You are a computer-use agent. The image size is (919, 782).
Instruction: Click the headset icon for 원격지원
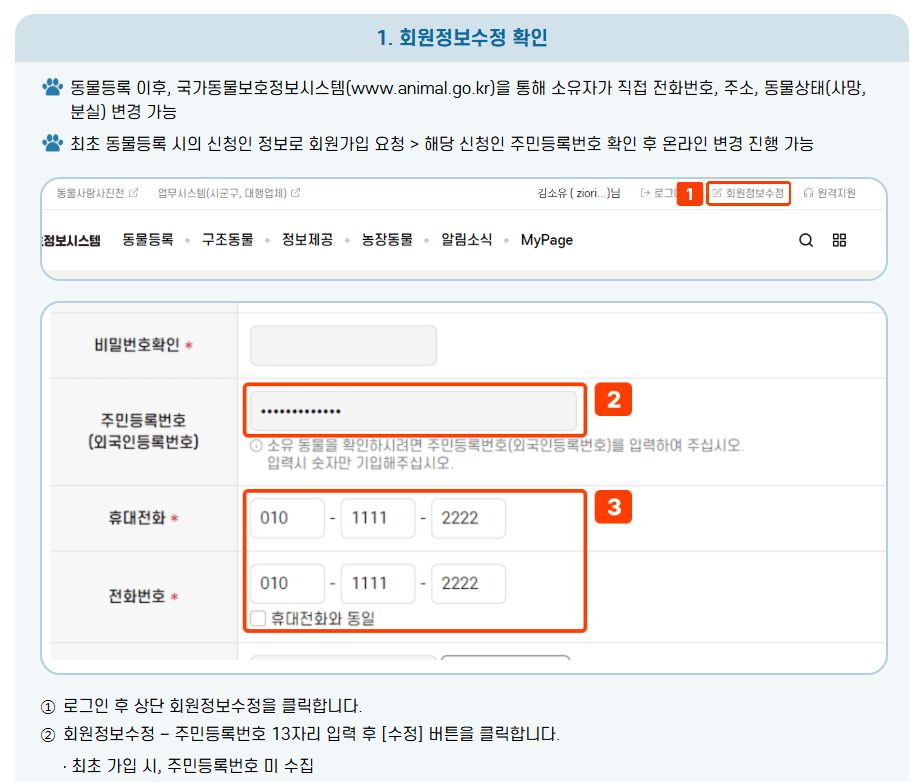click(x=809, y=194)
